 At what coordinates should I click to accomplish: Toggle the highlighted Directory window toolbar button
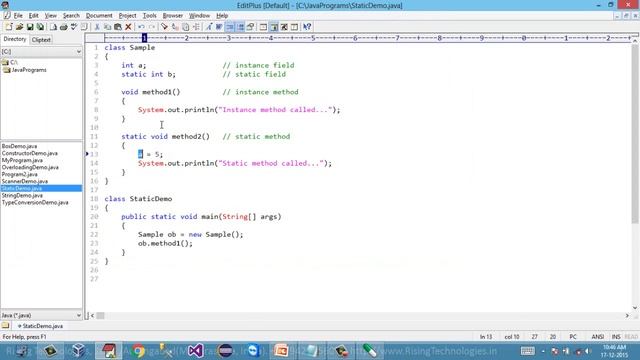(x=274, y=27)
